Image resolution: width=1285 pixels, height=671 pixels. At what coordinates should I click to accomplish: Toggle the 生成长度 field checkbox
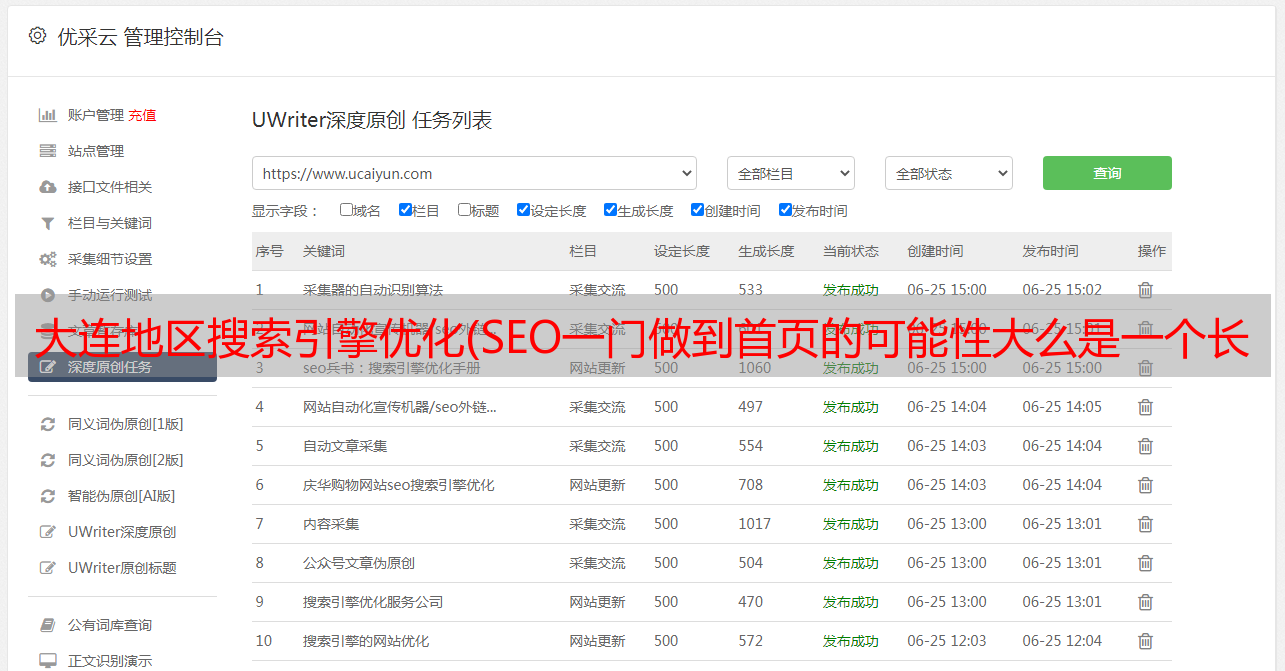pyautogui.click(x=610, y=210)
